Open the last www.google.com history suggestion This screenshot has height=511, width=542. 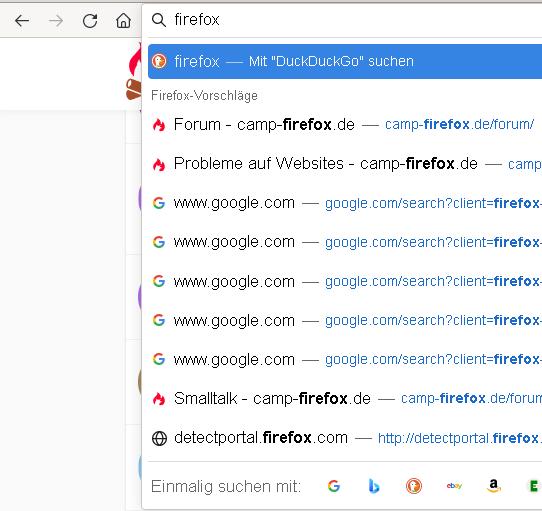tap(345, 360)
